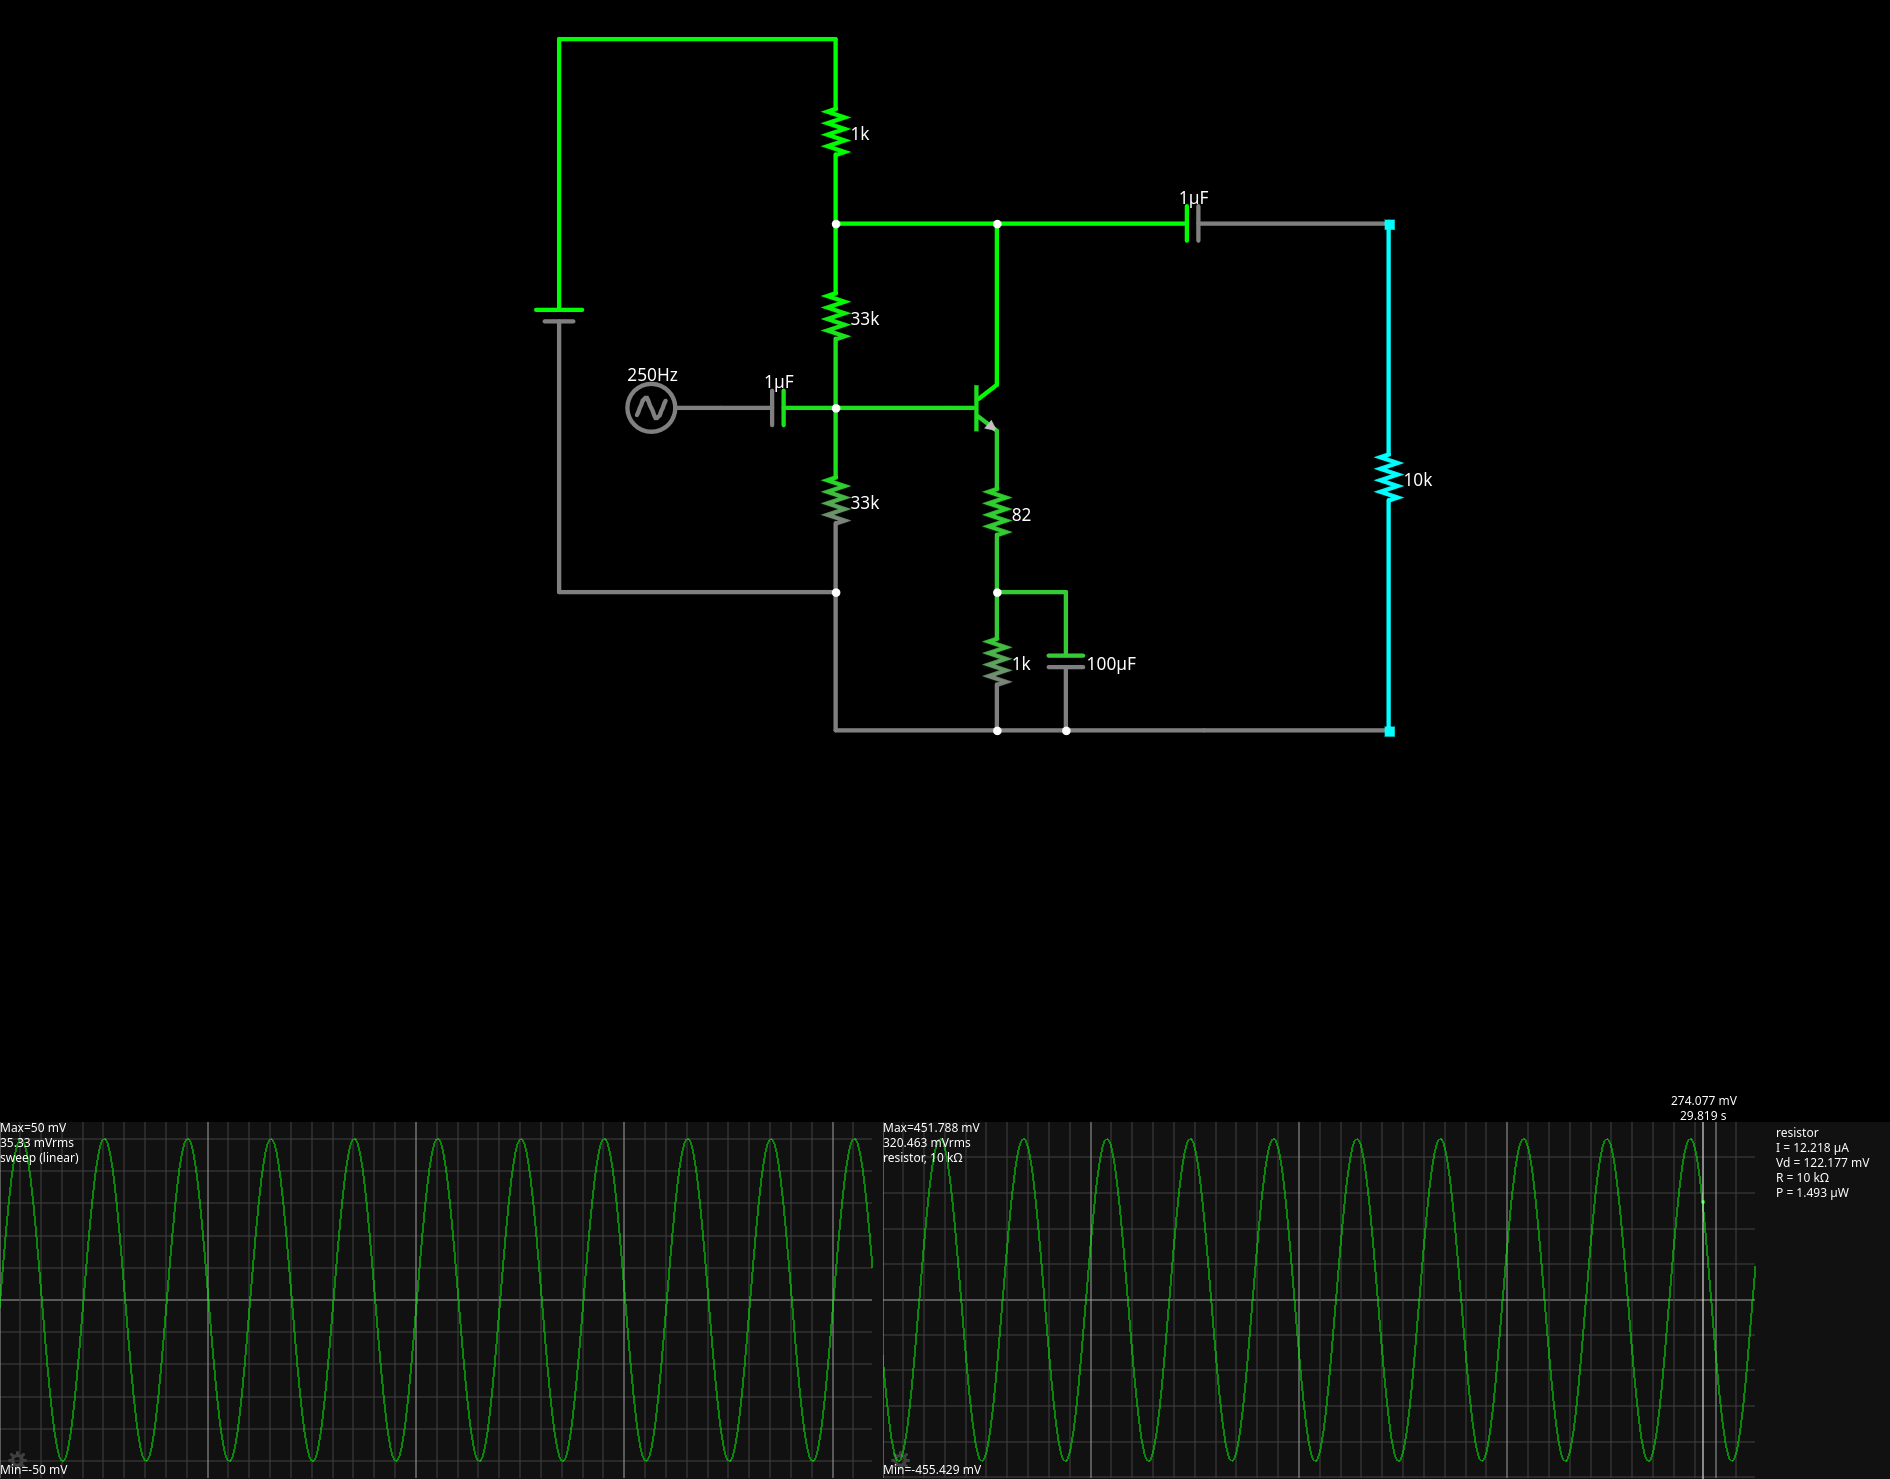This screenshot has width=1890, height=1479.
Task: Click the R = 10 kΩ info line
Action: (x=1802, y=1178)
